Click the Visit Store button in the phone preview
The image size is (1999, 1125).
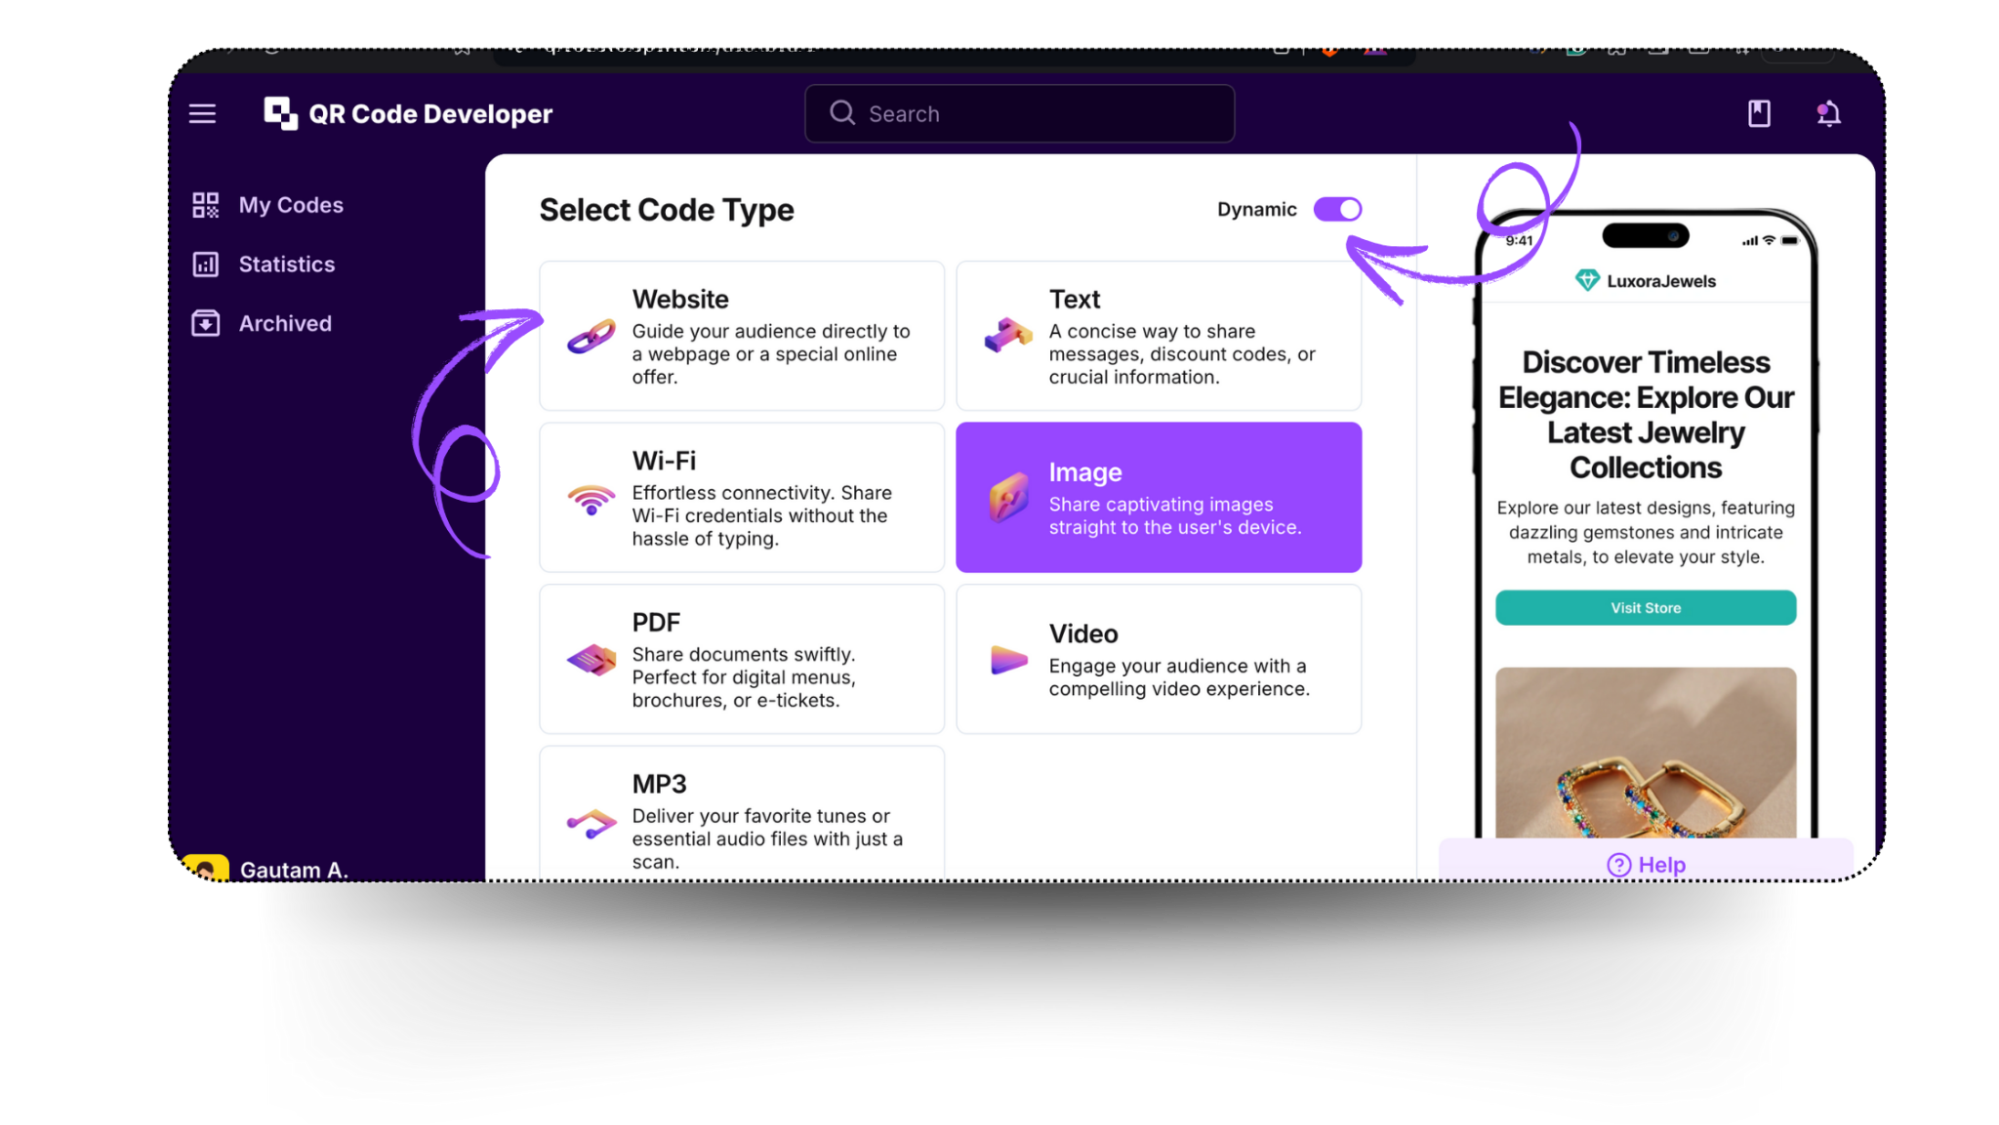[x=1644, y=607]
